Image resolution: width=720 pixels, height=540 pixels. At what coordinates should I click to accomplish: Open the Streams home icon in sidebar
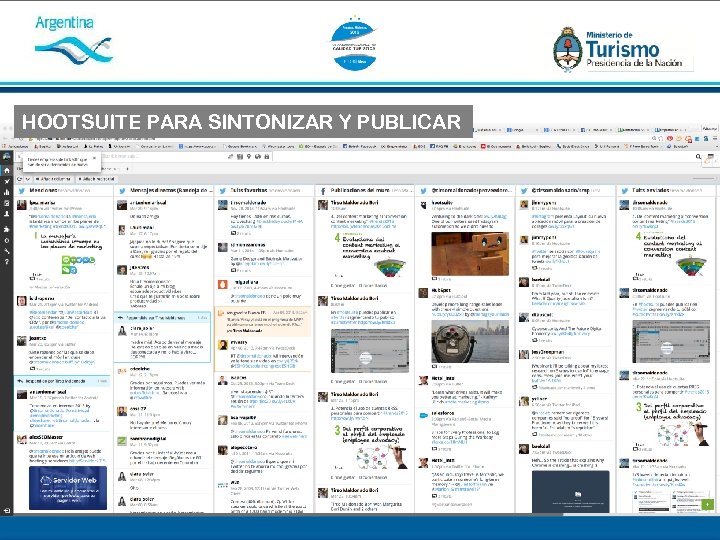(6, 170)
